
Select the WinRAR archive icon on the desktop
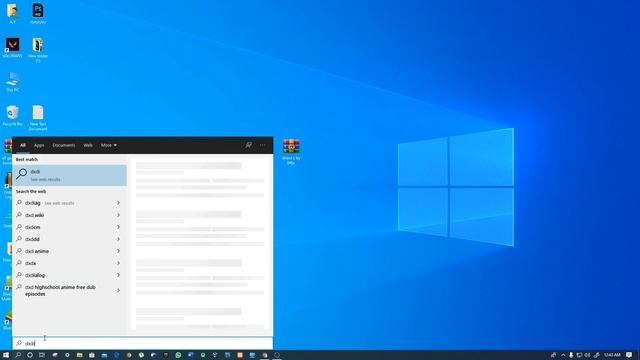point(291,151)
